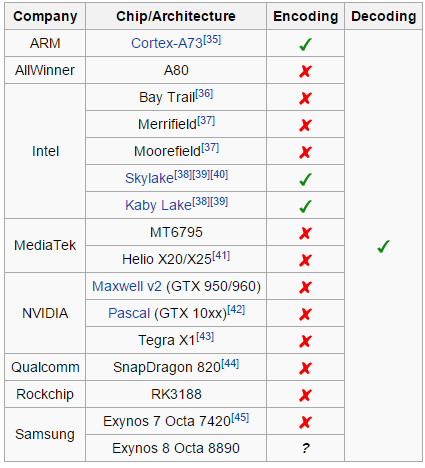Open citation [43] beside Tegra X1
The width and height of the screenshot is (425, 468).
(x=205, y=337)
